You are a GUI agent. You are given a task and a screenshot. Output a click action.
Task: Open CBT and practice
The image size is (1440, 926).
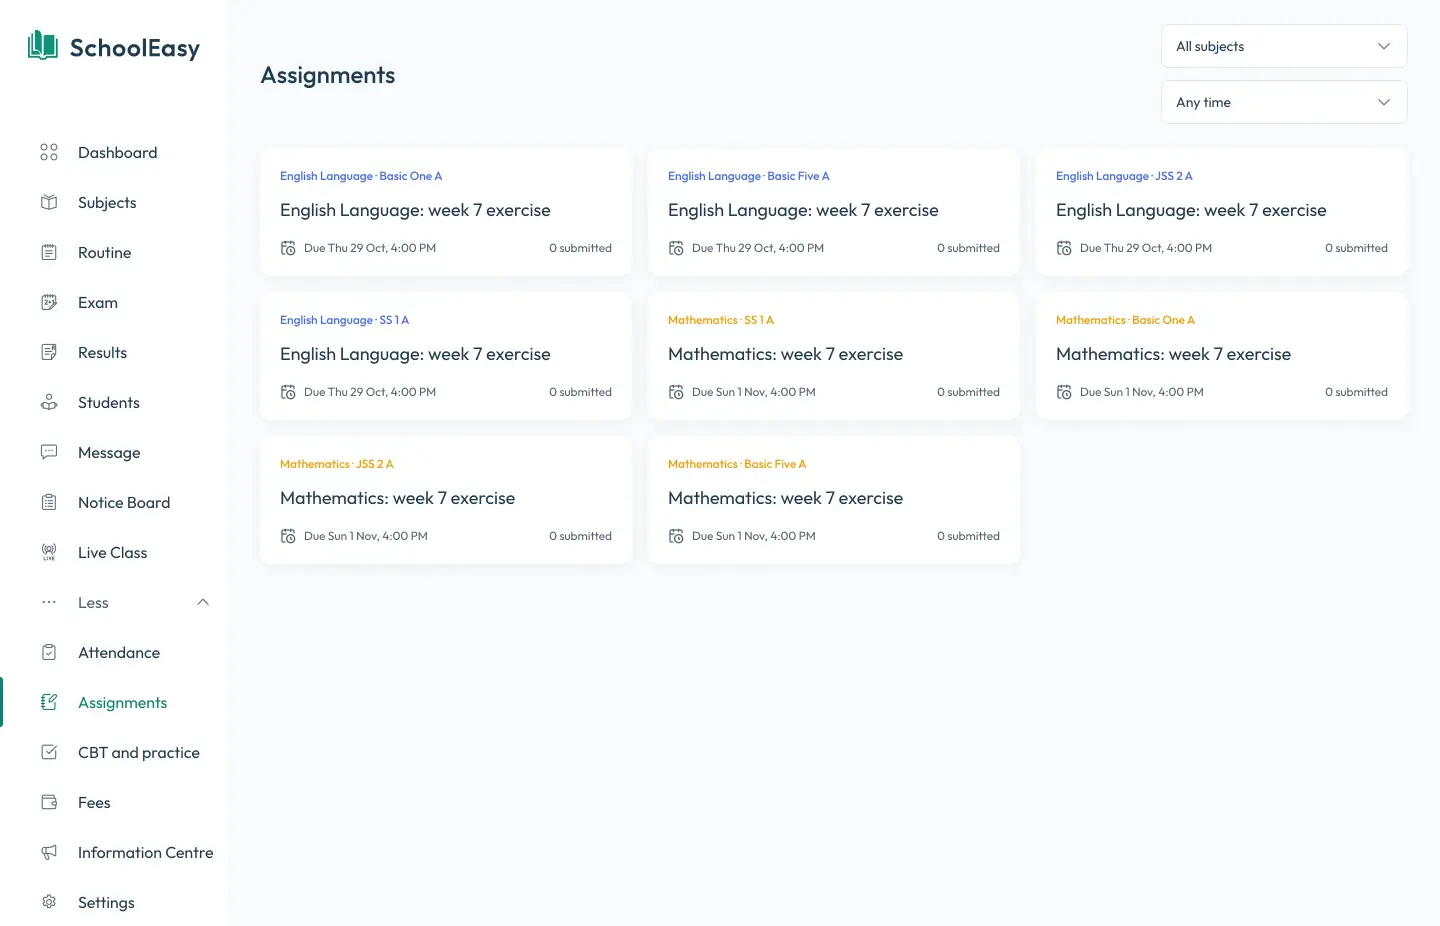tap(139, 752)
